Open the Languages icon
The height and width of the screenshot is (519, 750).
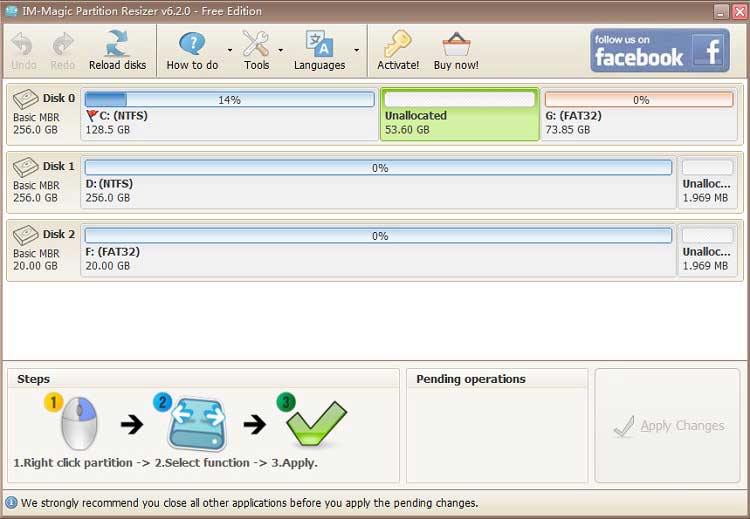coord(320,44)
